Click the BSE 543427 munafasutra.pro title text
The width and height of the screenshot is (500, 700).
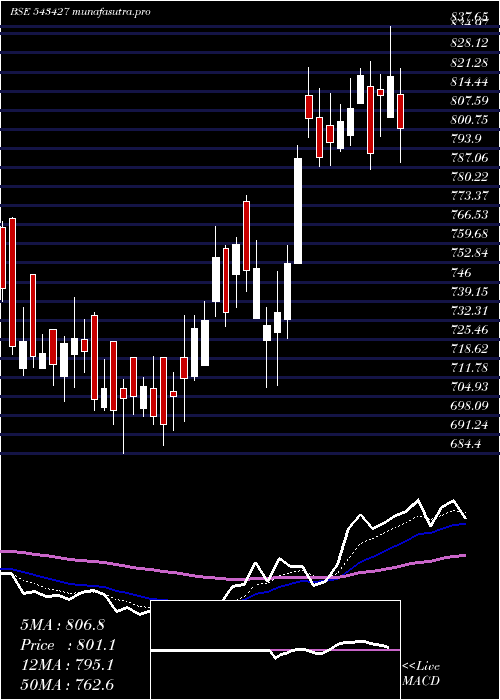coord(80,12)
